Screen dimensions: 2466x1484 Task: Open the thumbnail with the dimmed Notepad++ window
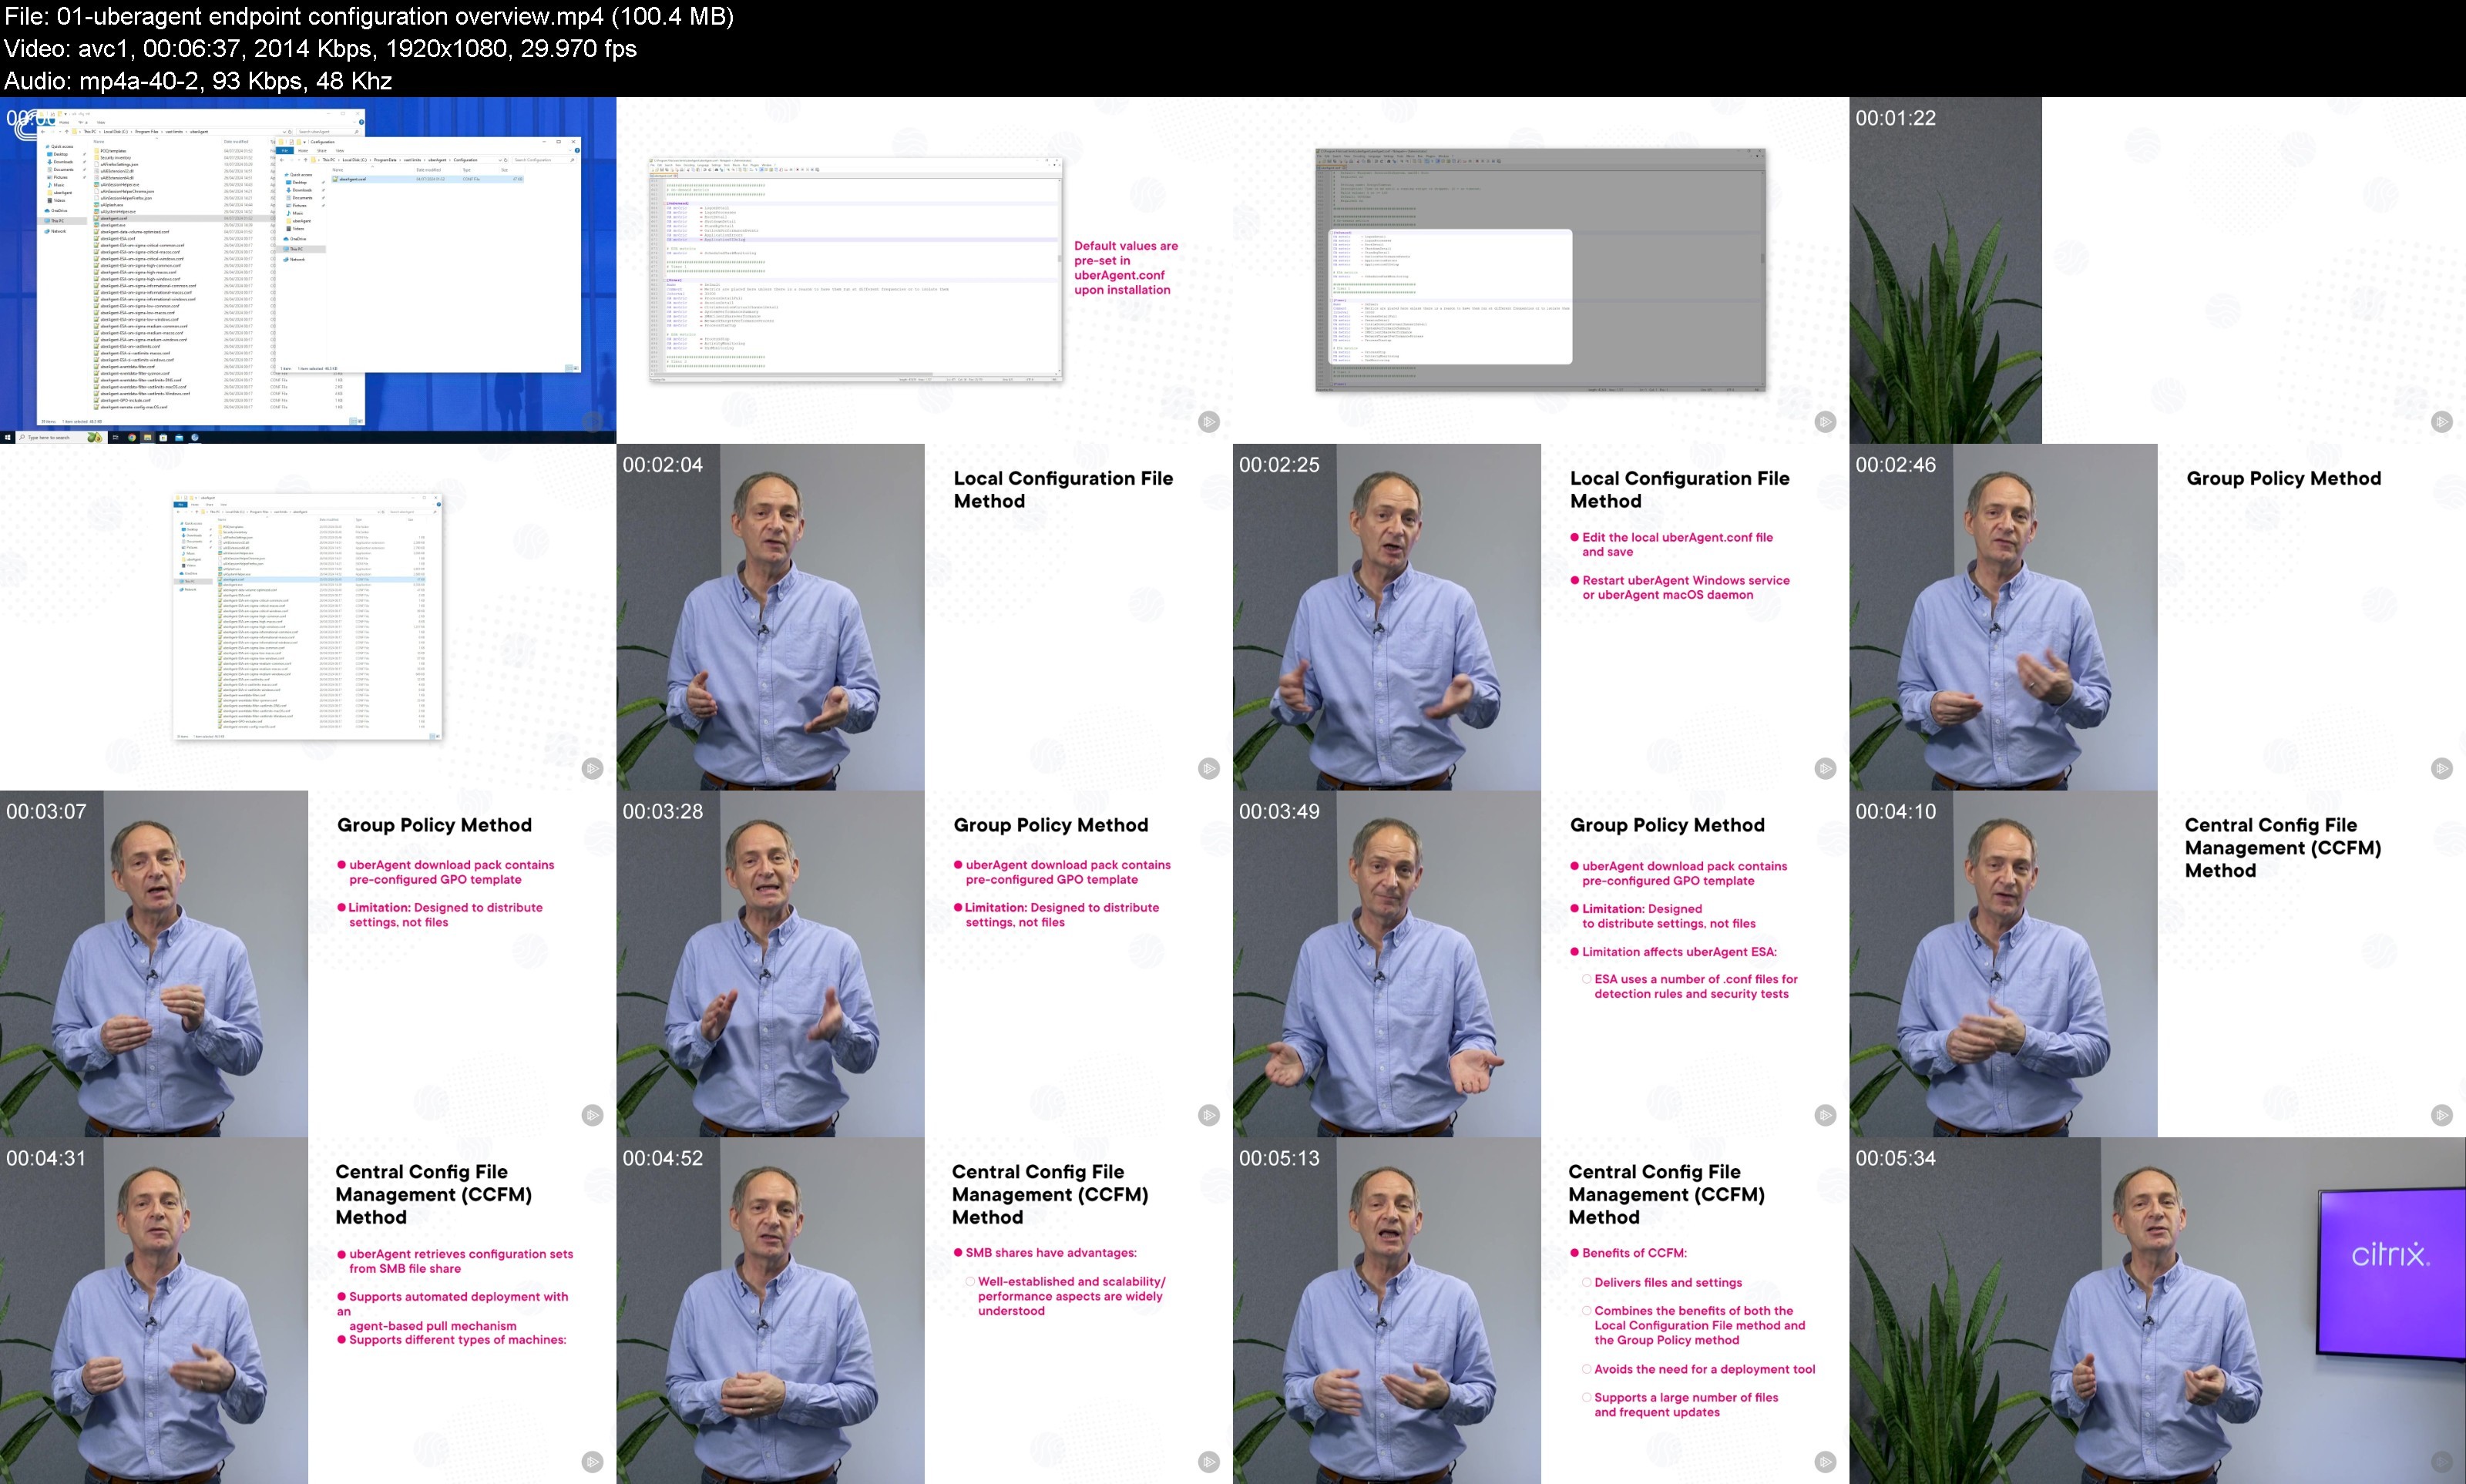pyautogui.click(x=1541, y=270)
